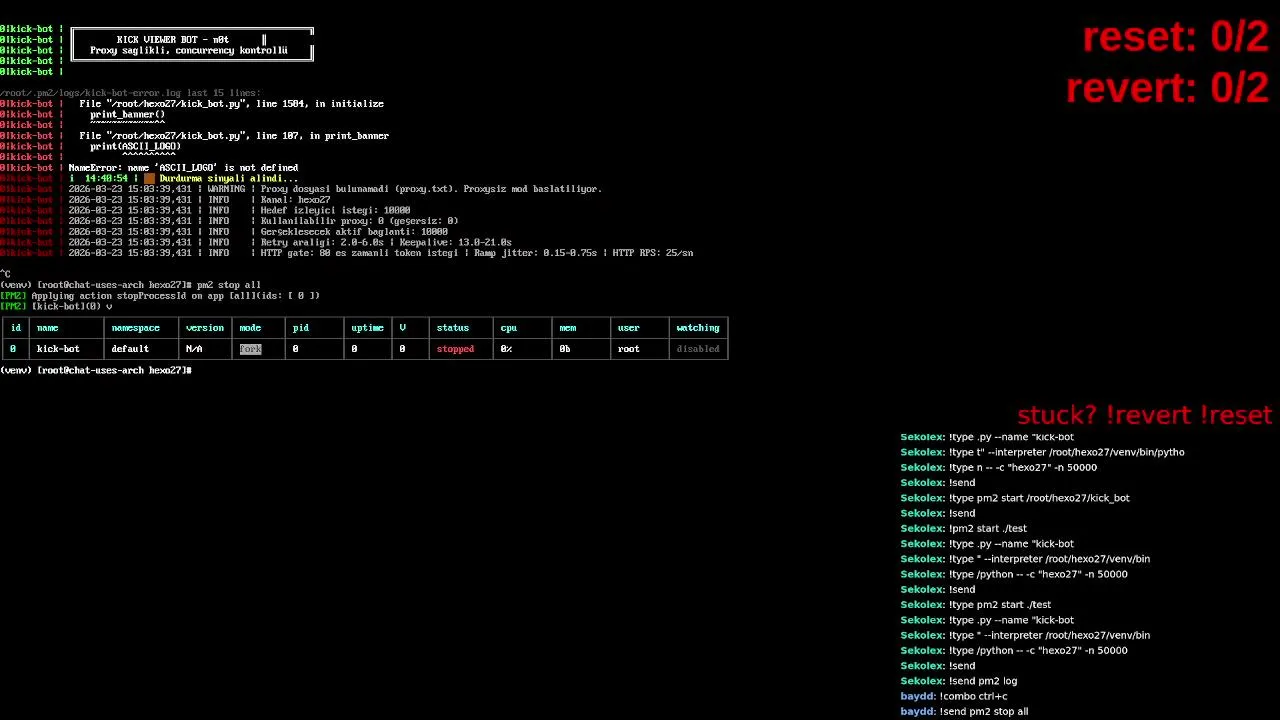Image resolution: width=1280 pixels, height=720 pixels.
Task: Click the 'Kanal: hexo27' log line
Action: pos(199,200)
